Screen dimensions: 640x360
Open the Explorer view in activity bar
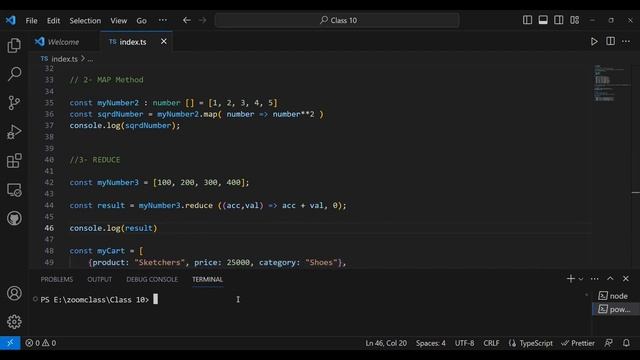pyautogui.click(x=14, y=45)
